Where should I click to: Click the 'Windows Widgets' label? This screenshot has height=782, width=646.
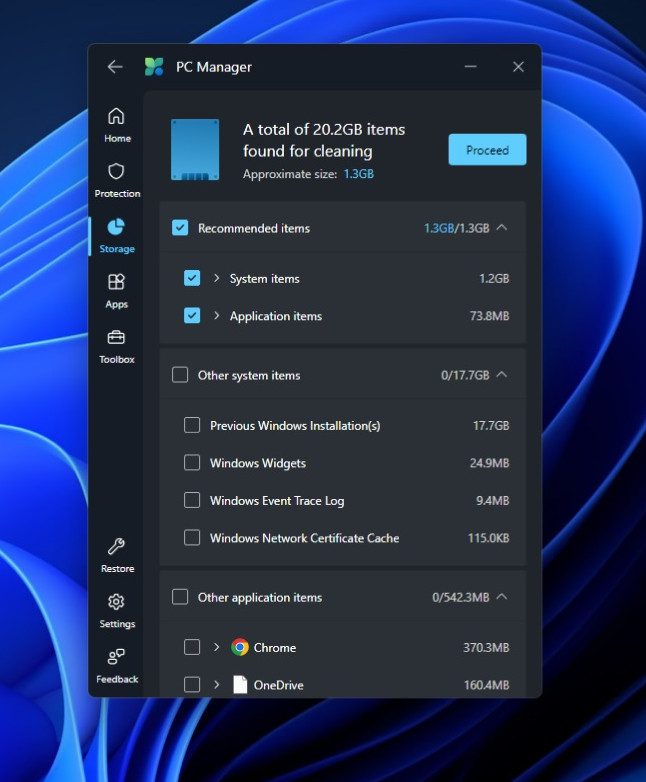point(258,463)
